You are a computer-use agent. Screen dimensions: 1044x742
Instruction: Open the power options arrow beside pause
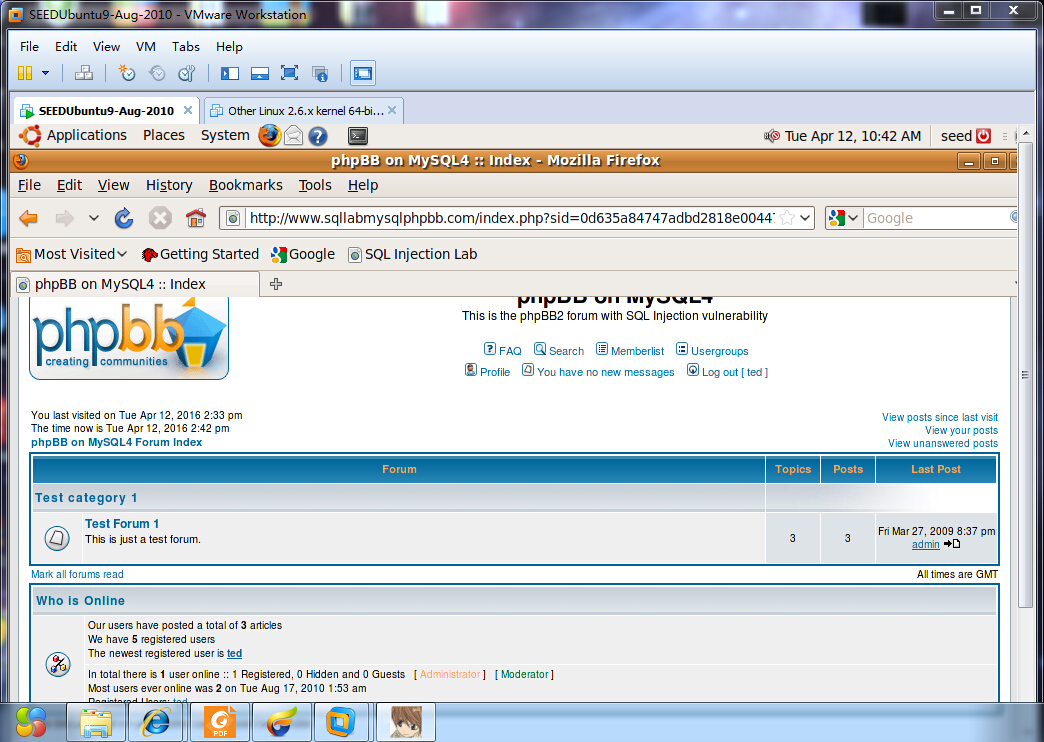coord(45,73)
